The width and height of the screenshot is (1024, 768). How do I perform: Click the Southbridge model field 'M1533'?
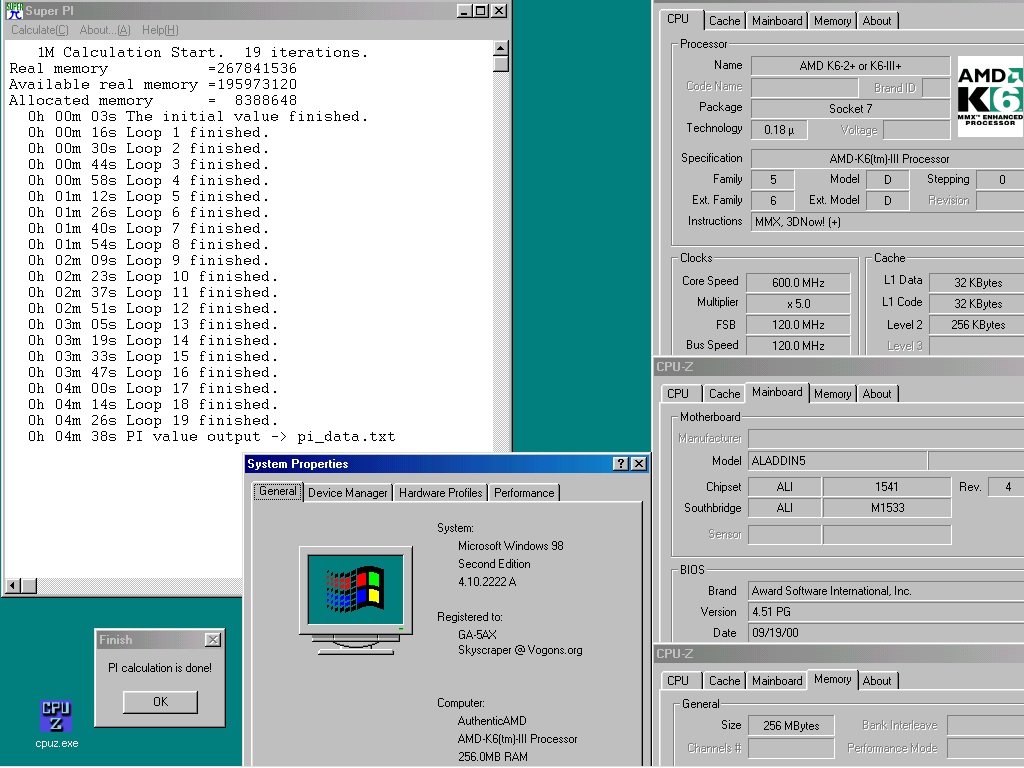(887, 508)
